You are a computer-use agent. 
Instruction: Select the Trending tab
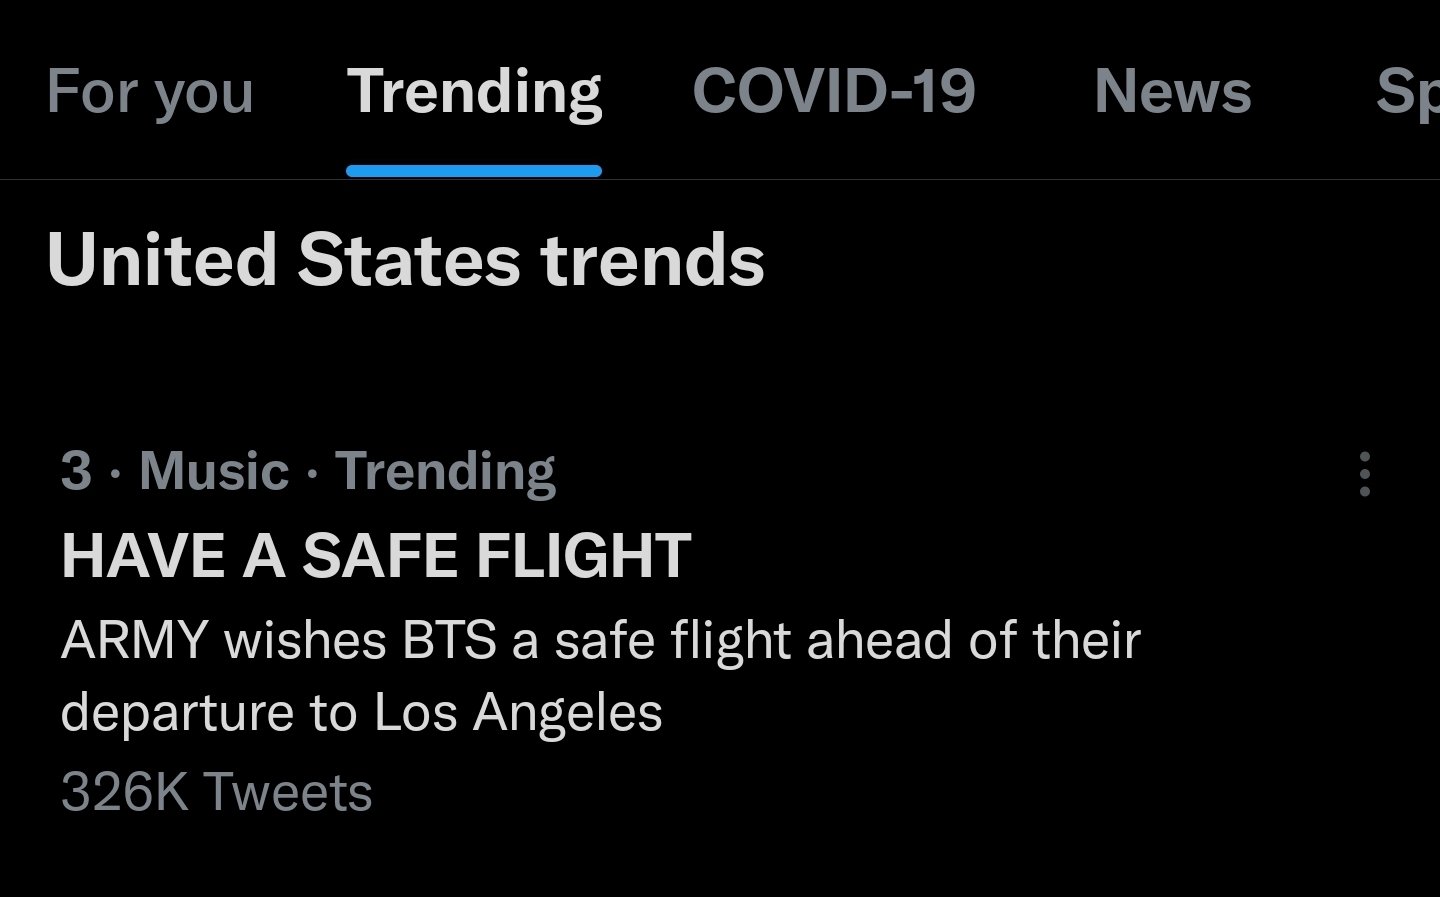pyautogui.click(x=474, y=92)
